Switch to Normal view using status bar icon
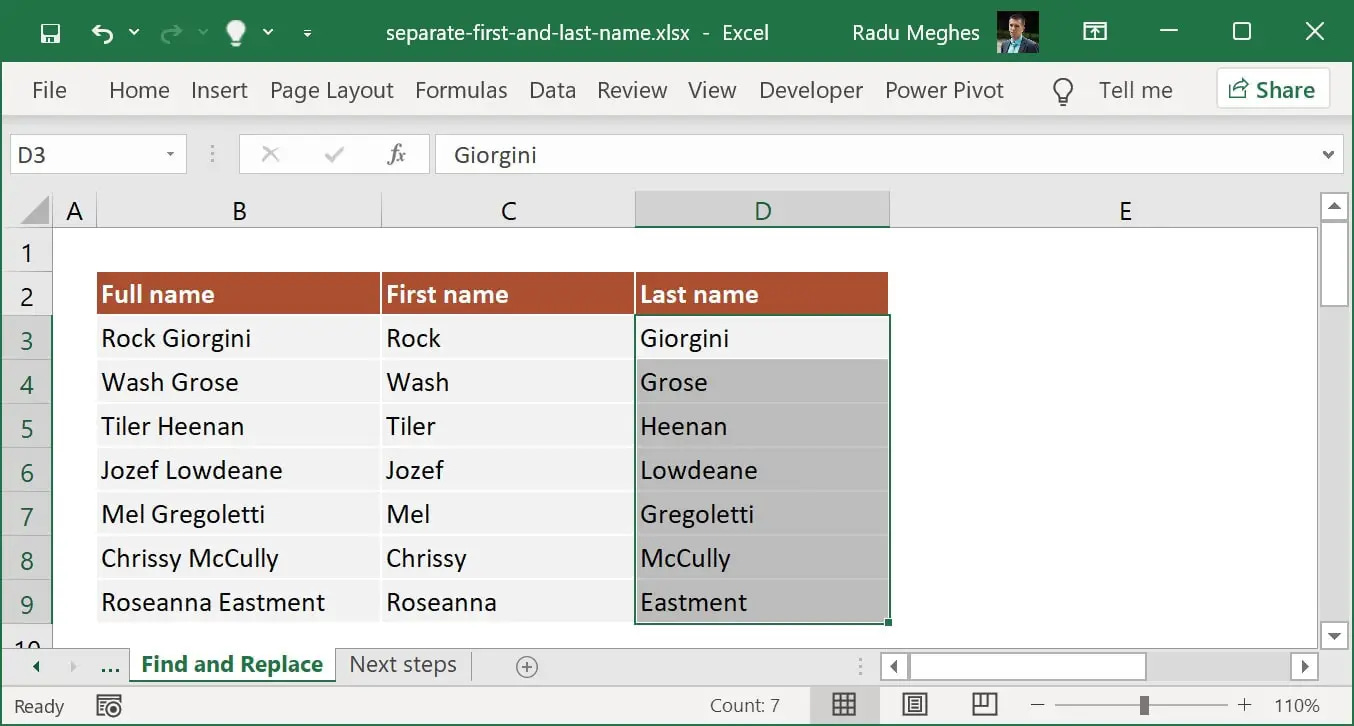Screen dimensions: 1354x726 [843, 704]
